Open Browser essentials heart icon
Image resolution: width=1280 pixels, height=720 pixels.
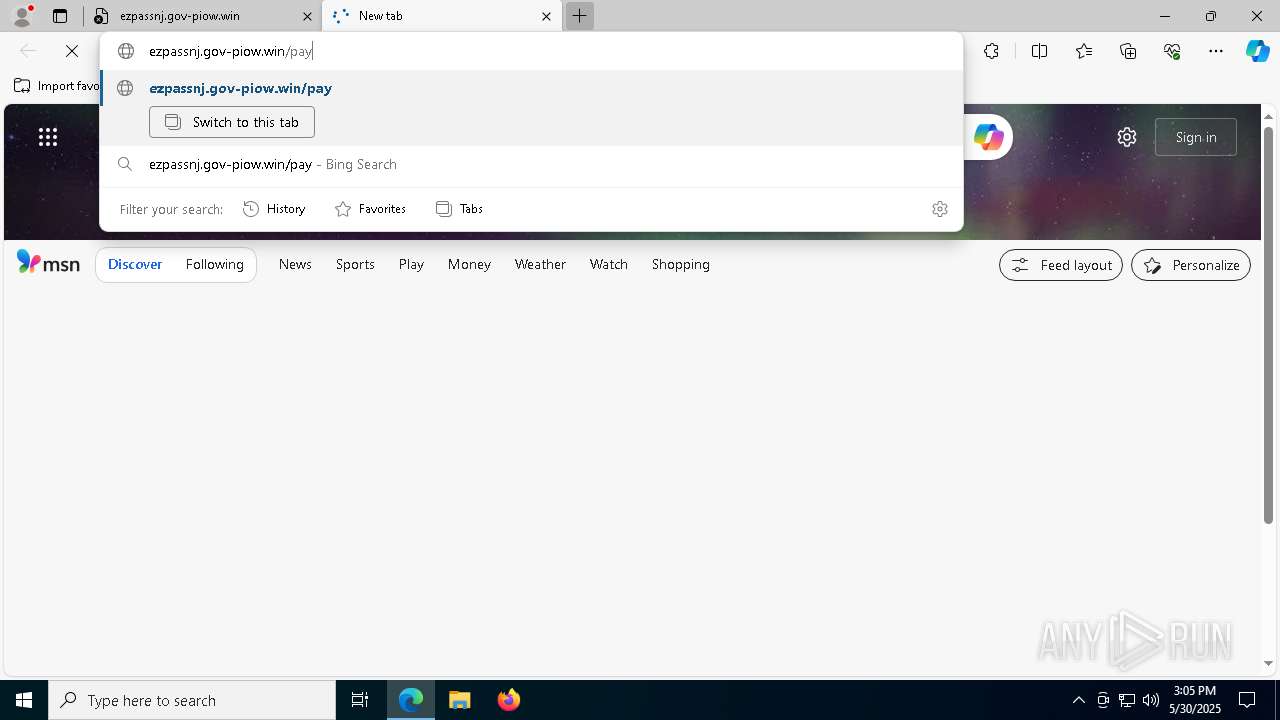pyautogui.click(x=1172, y=51)
